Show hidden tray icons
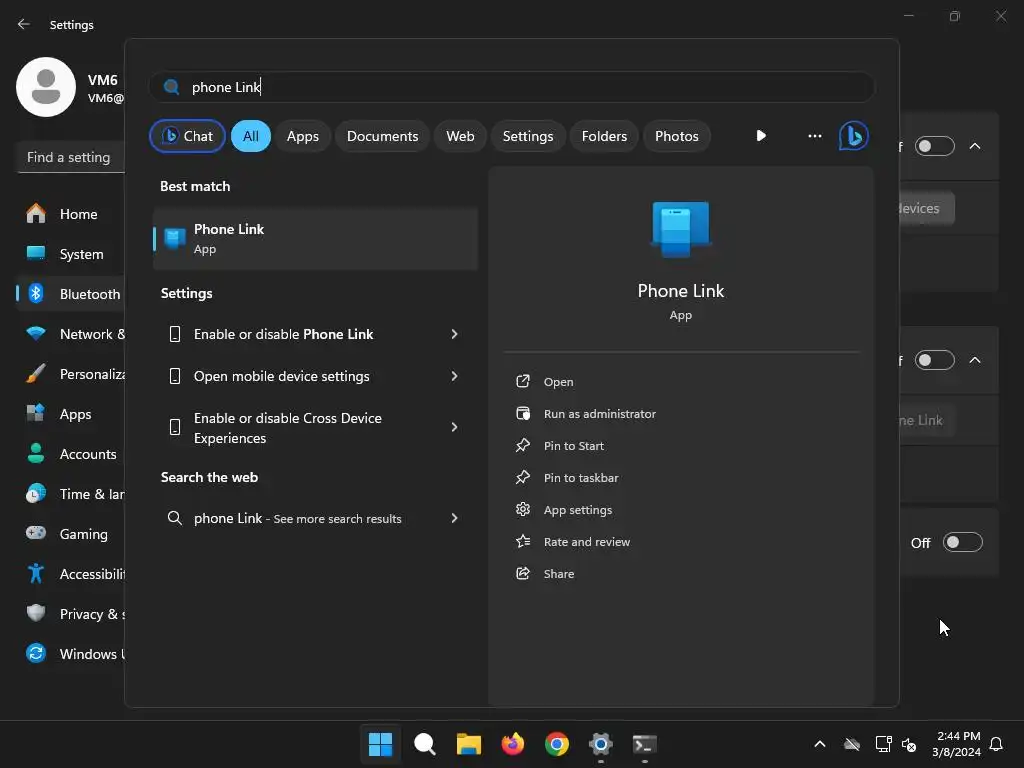Viewport: 1024px width, 768px height. pyautogui.click(x=820, y=744)
